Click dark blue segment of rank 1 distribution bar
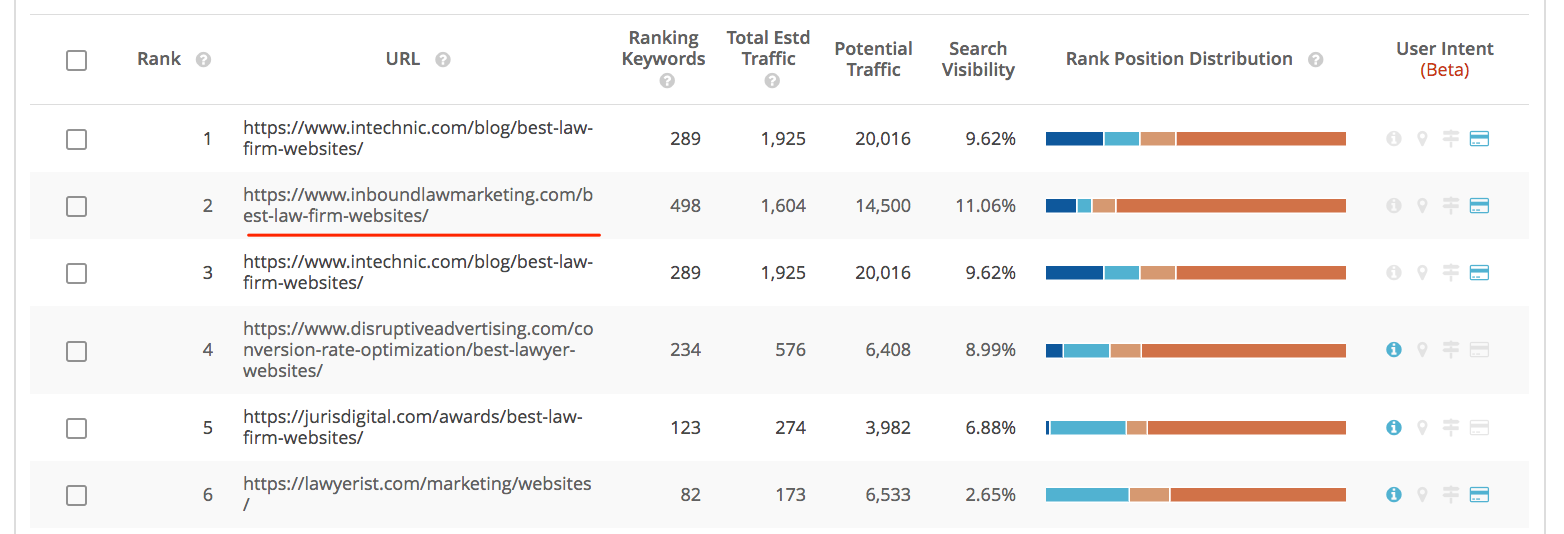Screen dimensions: 1564x534 [x=1074, y=139]
